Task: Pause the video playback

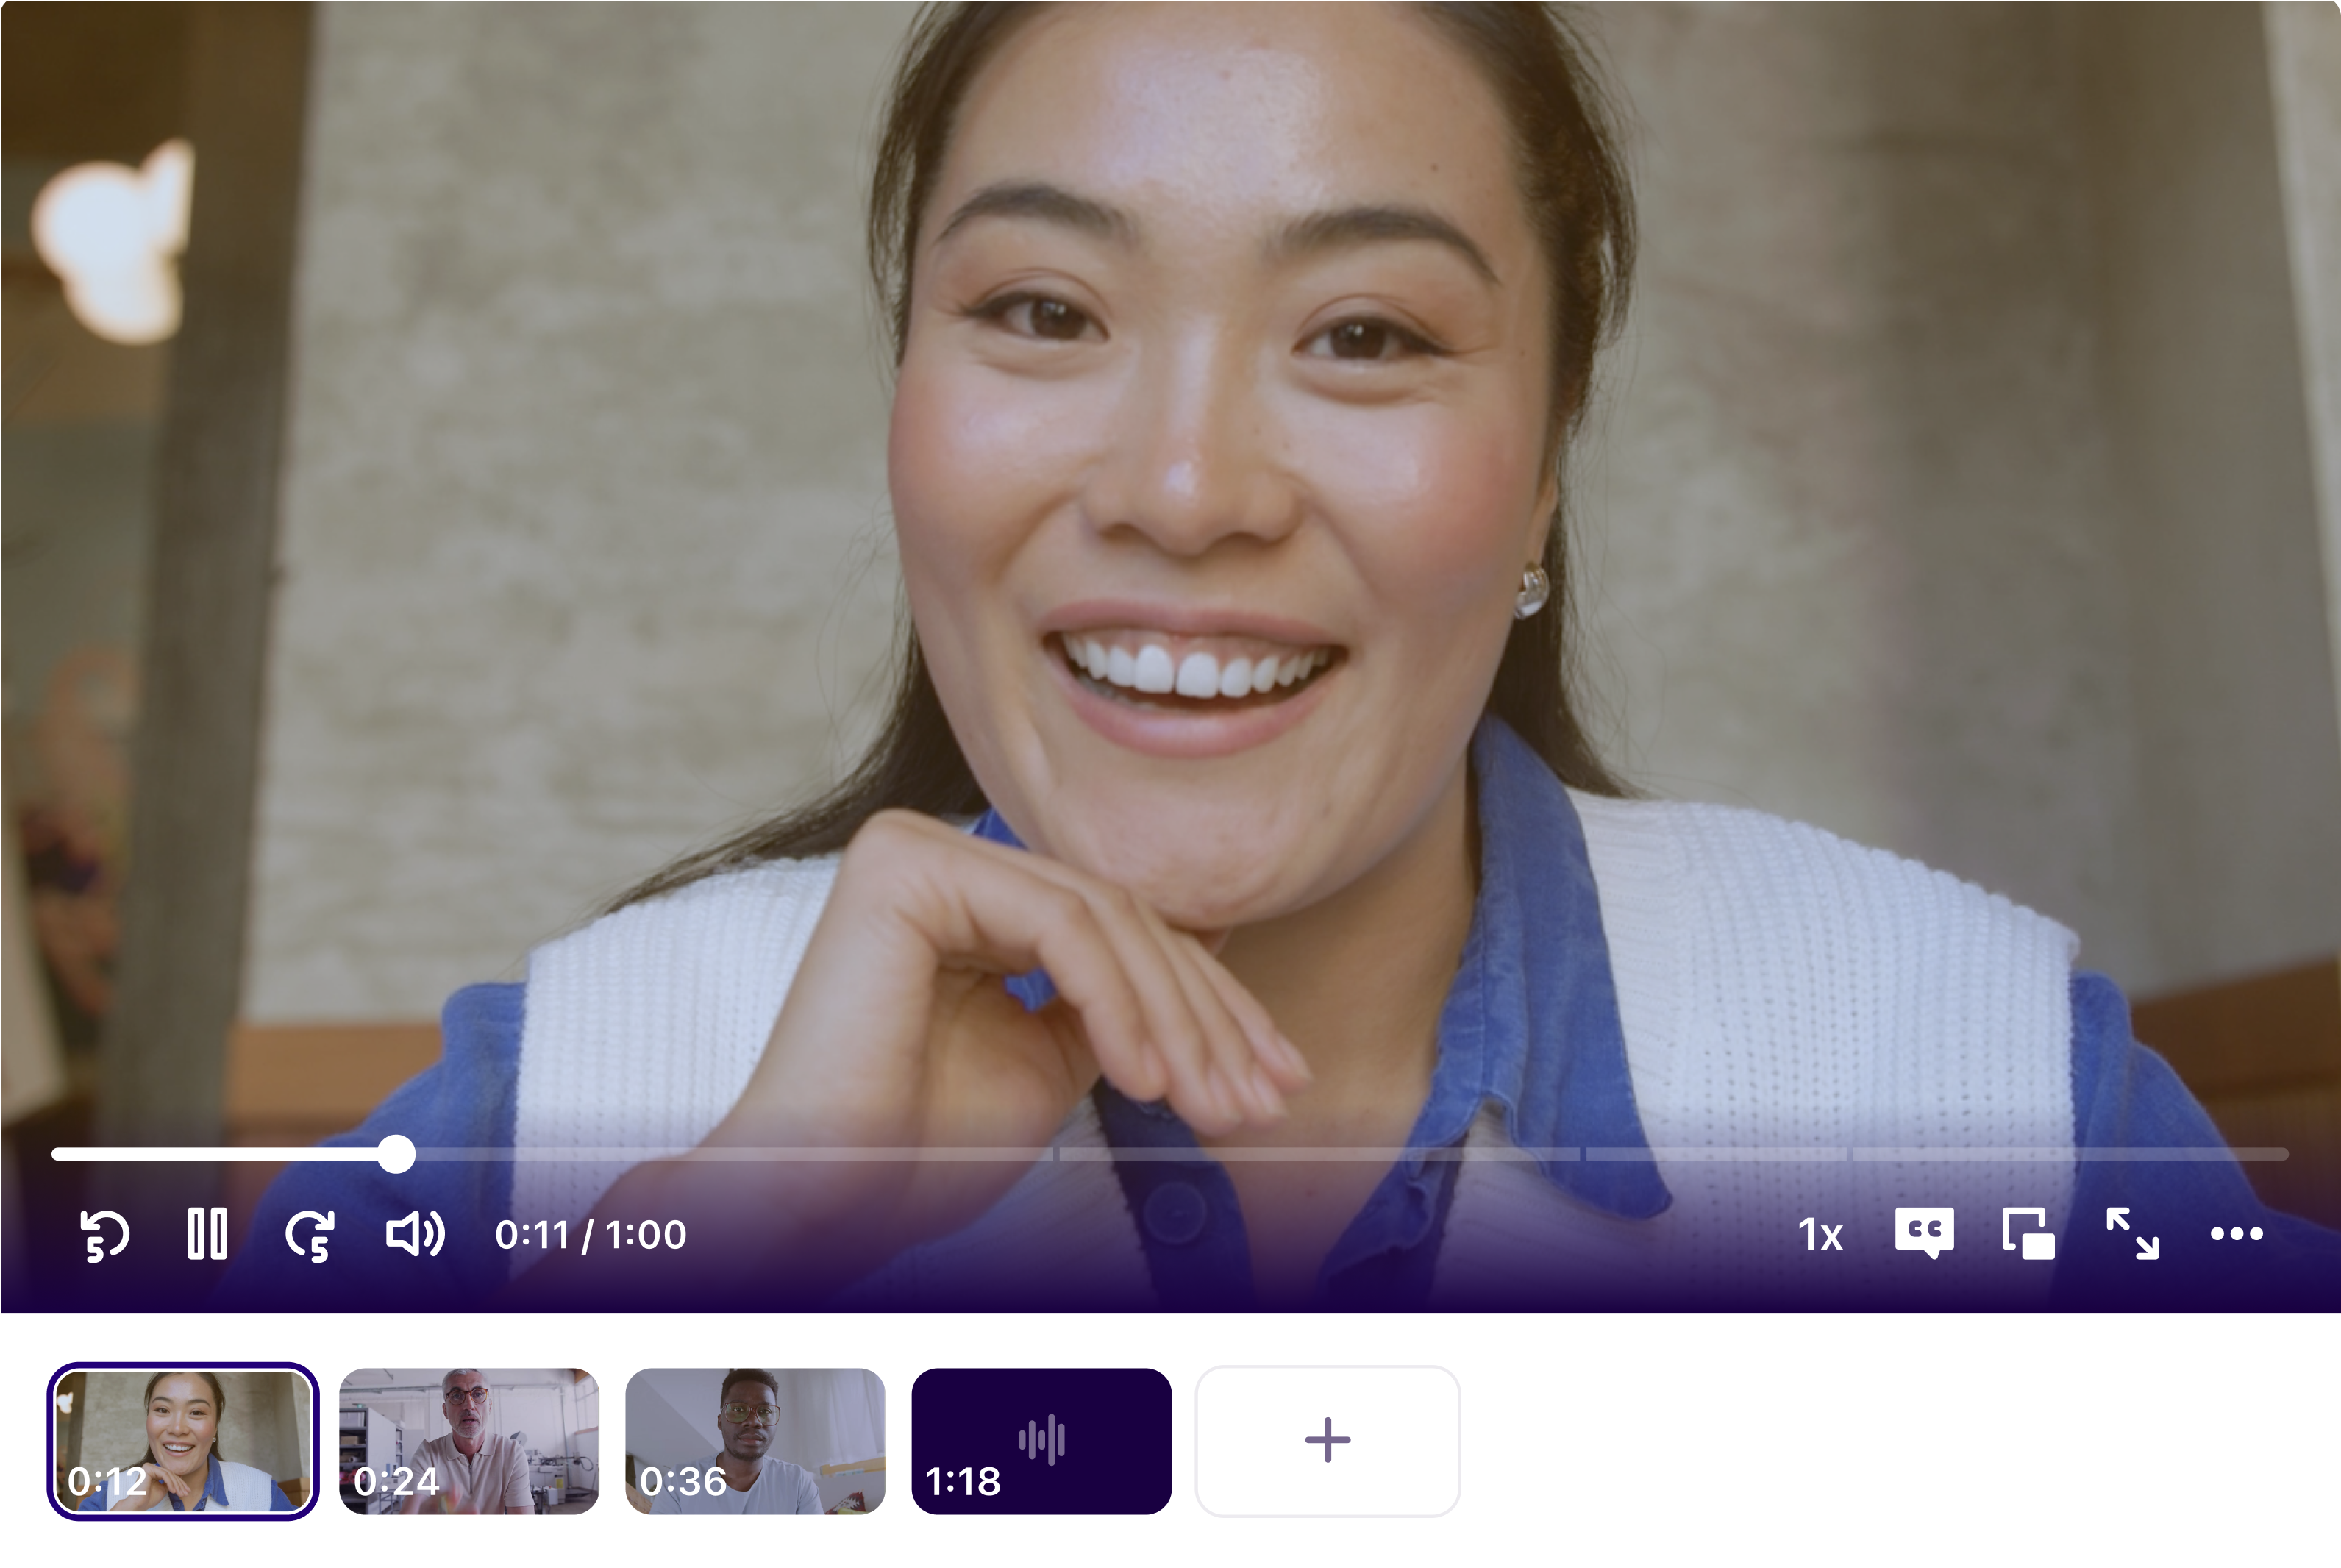Action: pos(207,1234)
